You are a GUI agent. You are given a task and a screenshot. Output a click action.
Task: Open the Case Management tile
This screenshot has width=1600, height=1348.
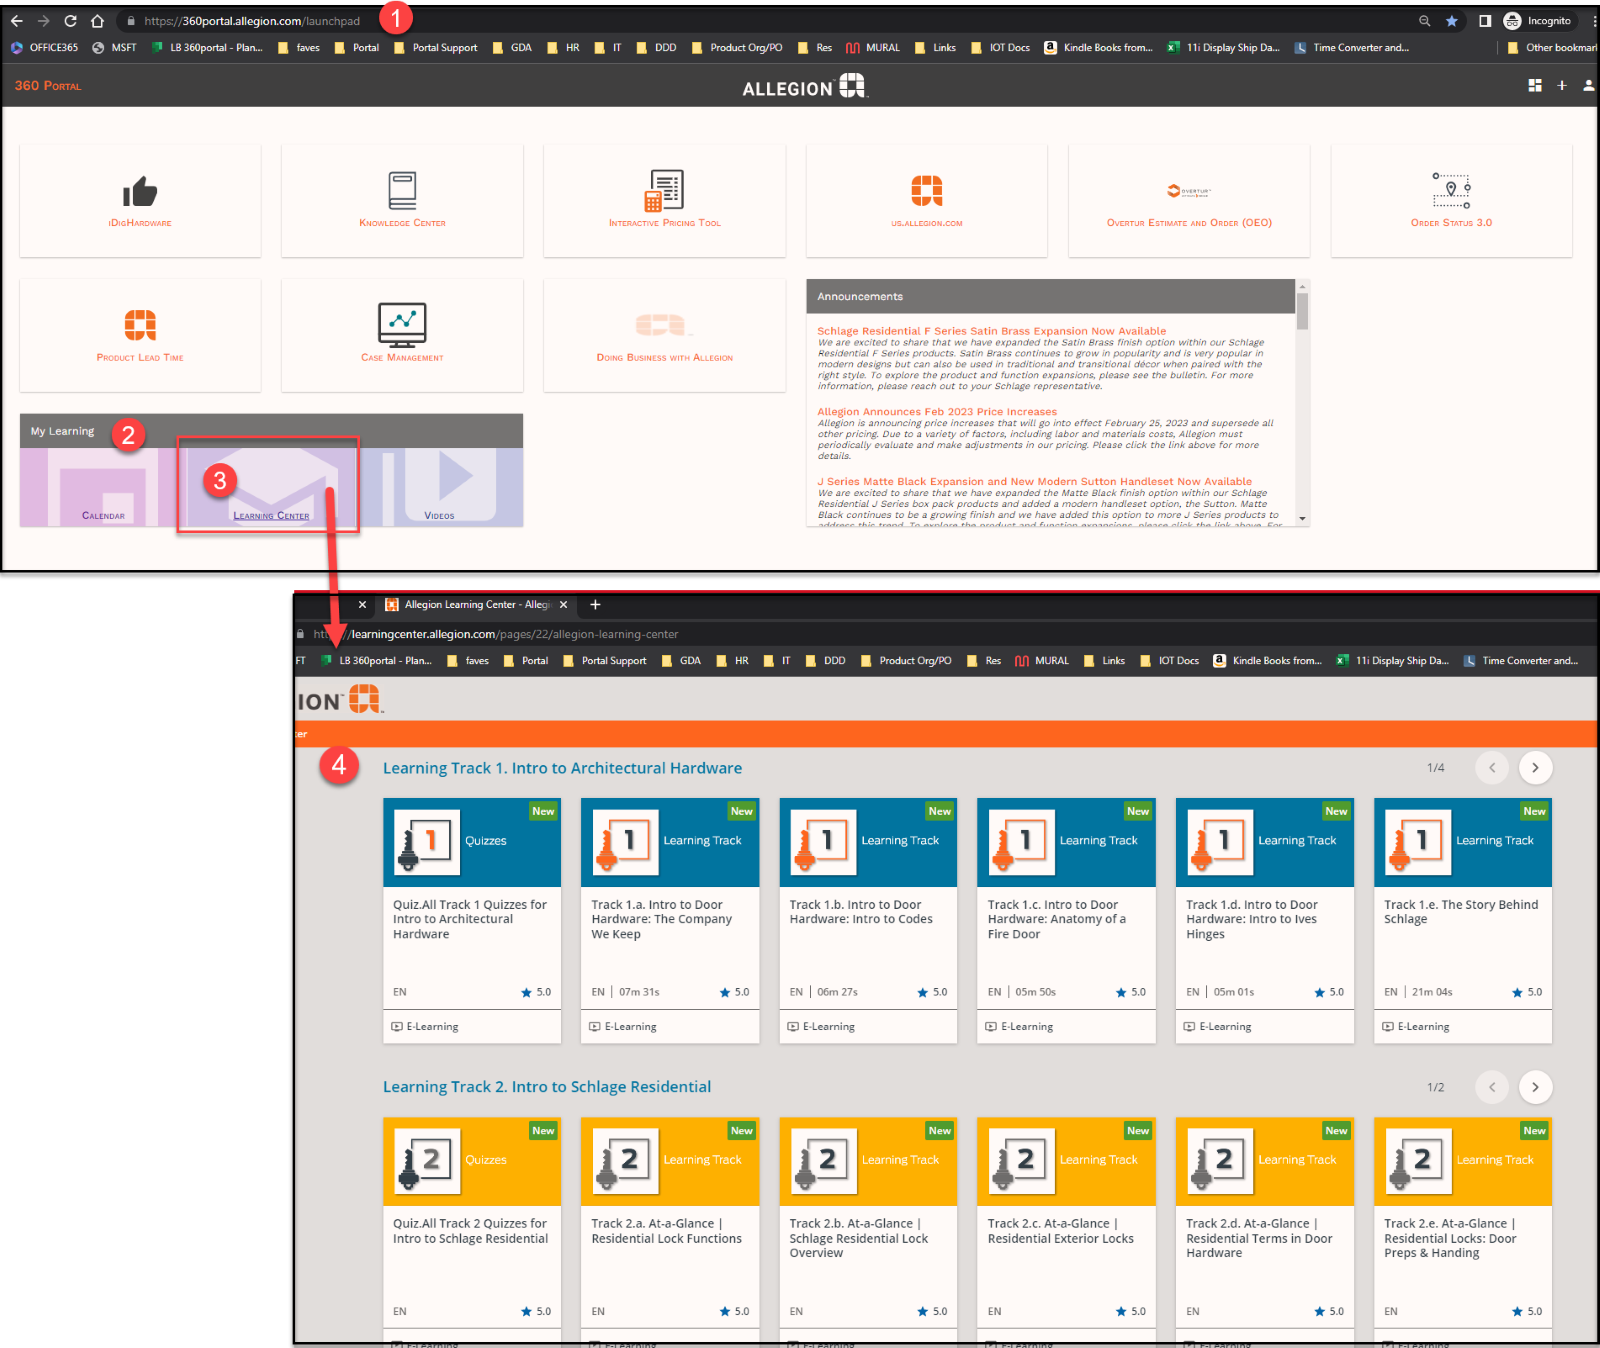[402, 335]
